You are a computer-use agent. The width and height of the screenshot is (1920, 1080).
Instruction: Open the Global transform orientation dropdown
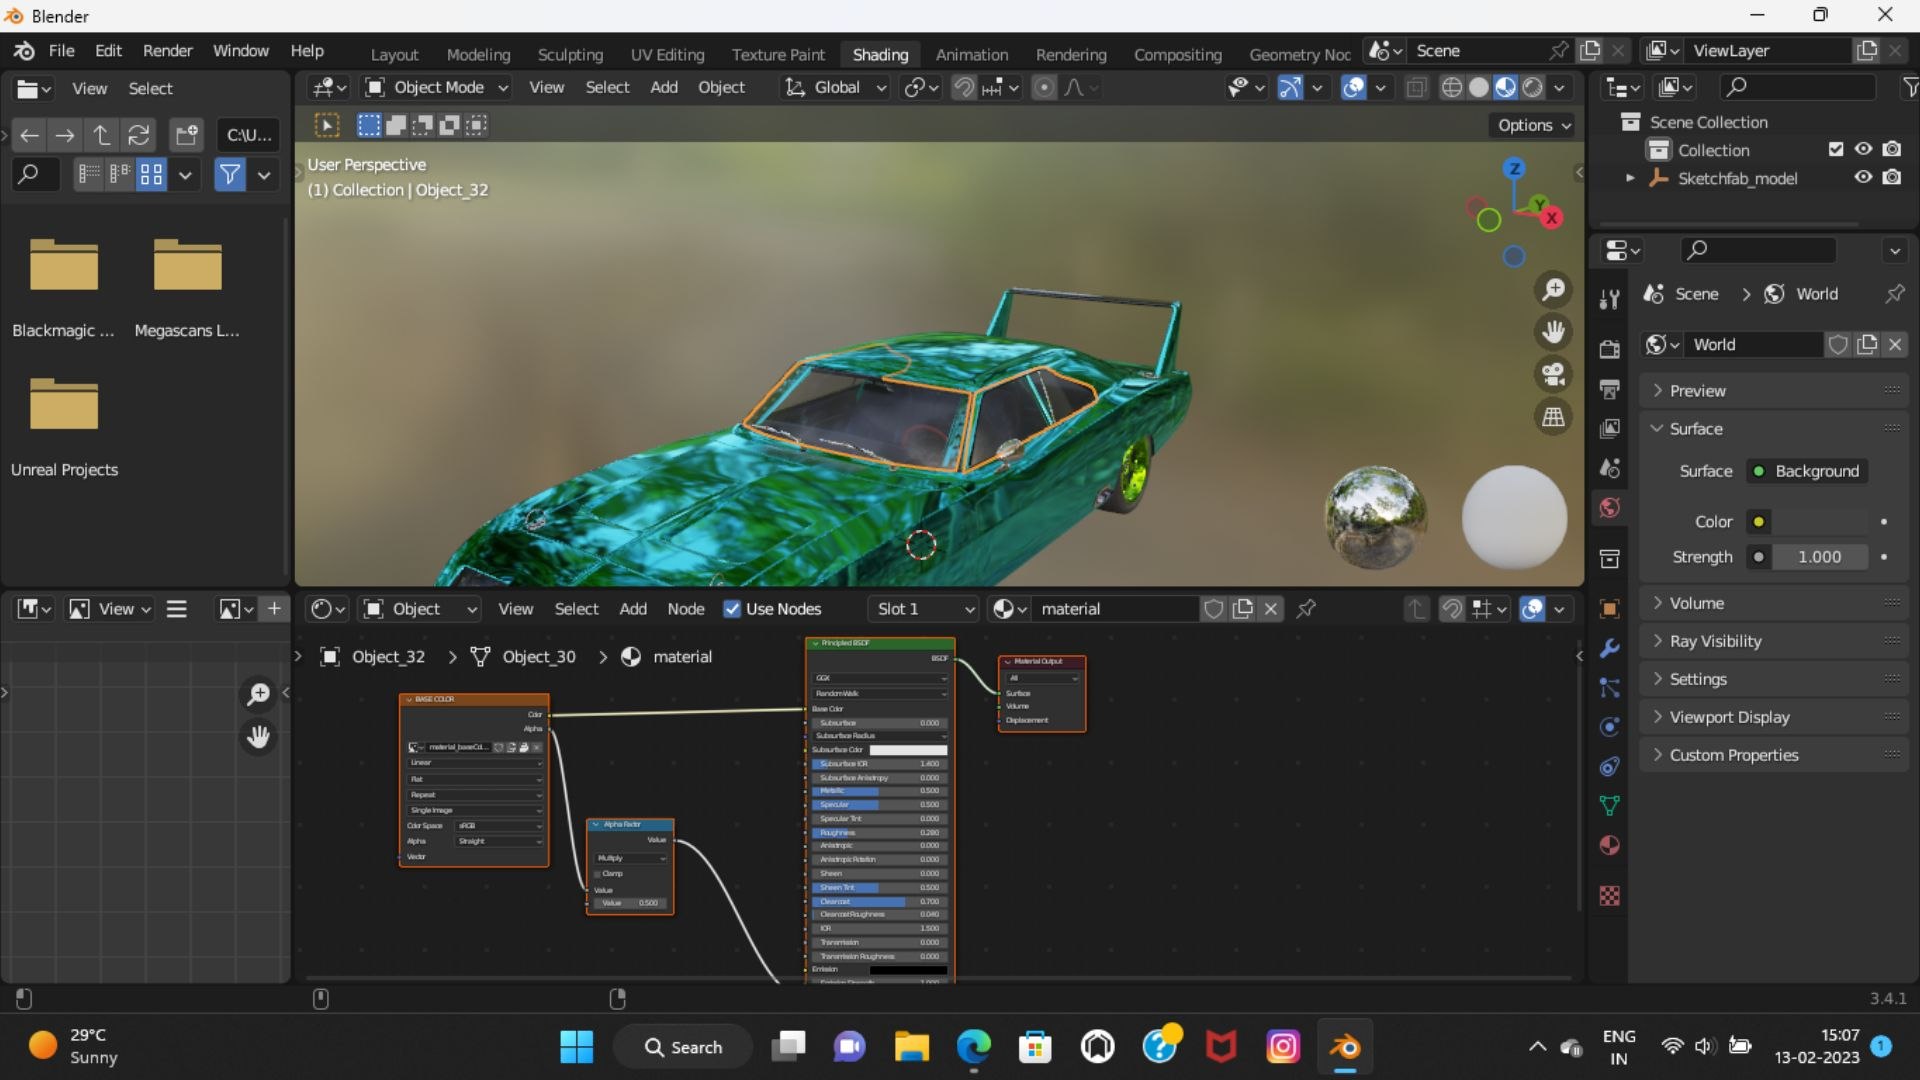click(x=836, y=88)
